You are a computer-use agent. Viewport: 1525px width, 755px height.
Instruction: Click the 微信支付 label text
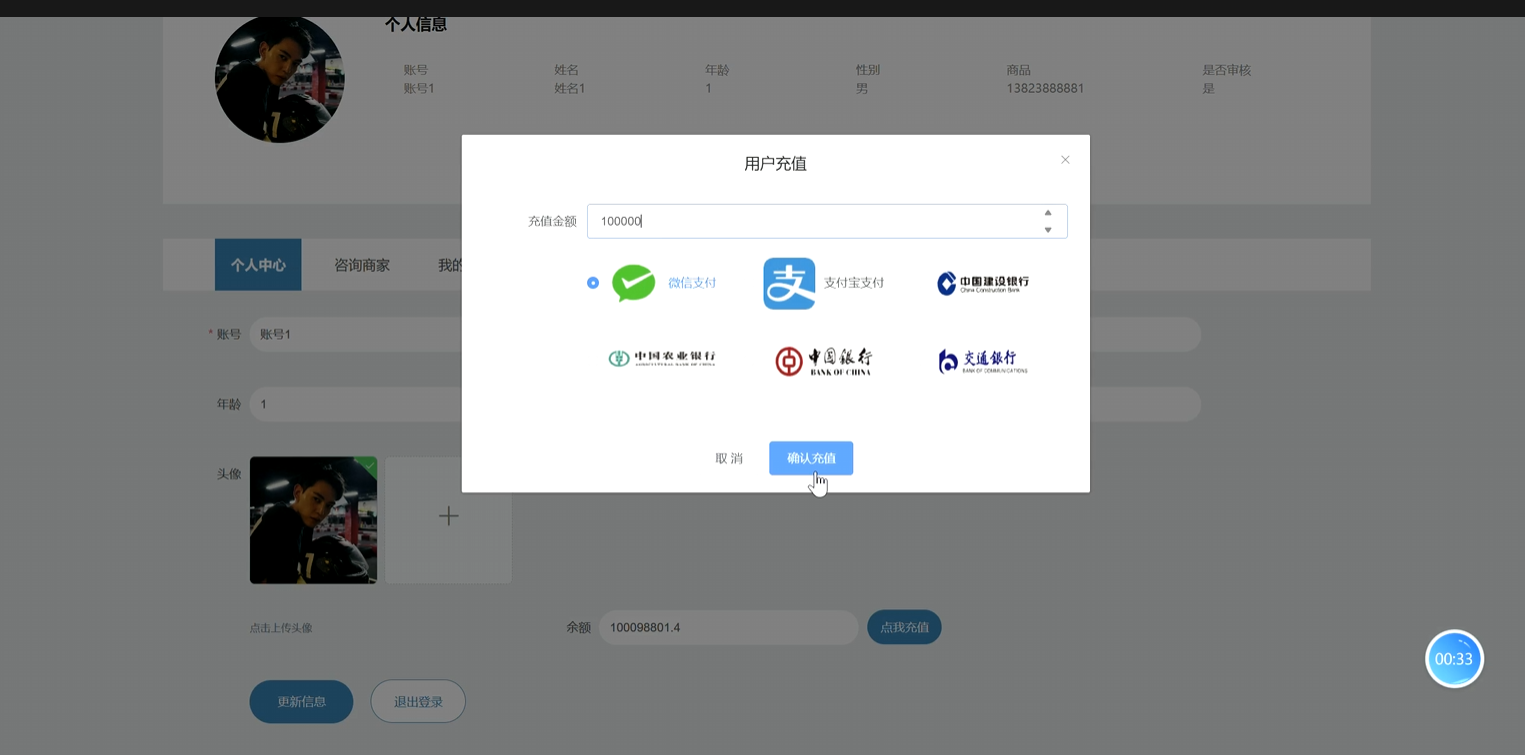click(692, 283)
